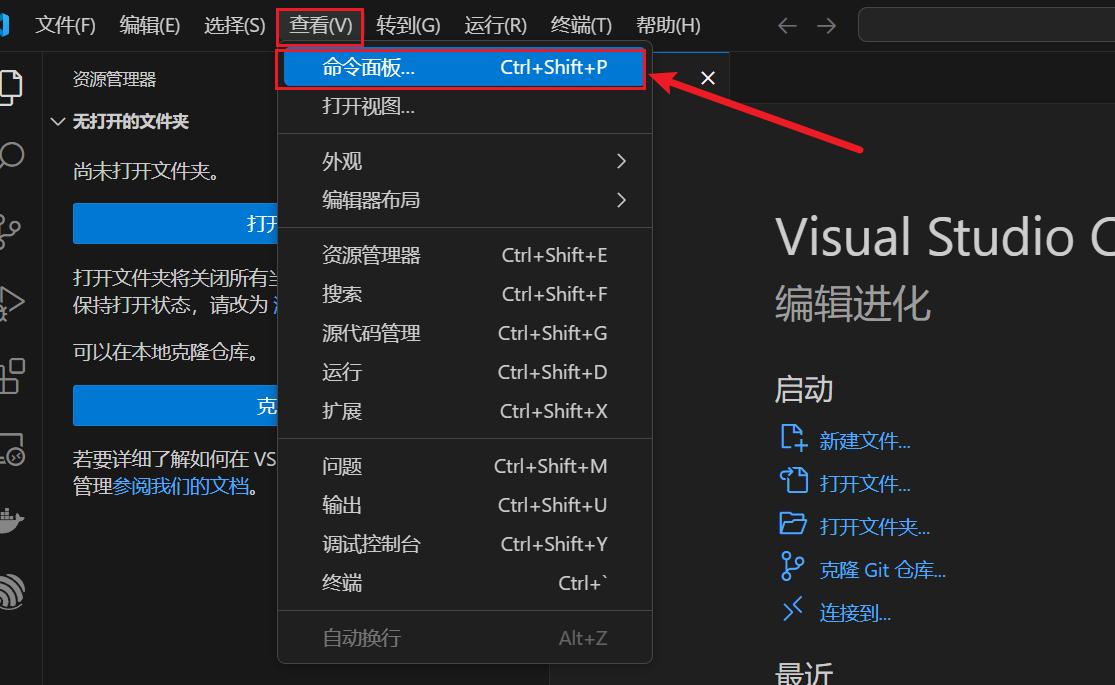Screen dimensions: 1115x685
Task: Select 扩展 menu entry
Action: [x=464, y=411]
